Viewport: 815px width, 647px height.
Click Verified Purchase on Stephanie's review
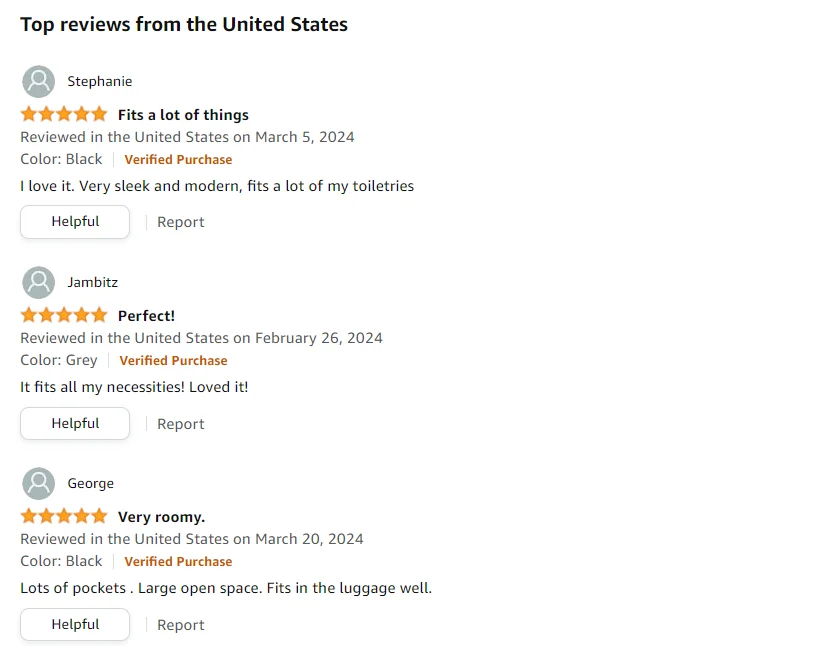pos(178,160)
